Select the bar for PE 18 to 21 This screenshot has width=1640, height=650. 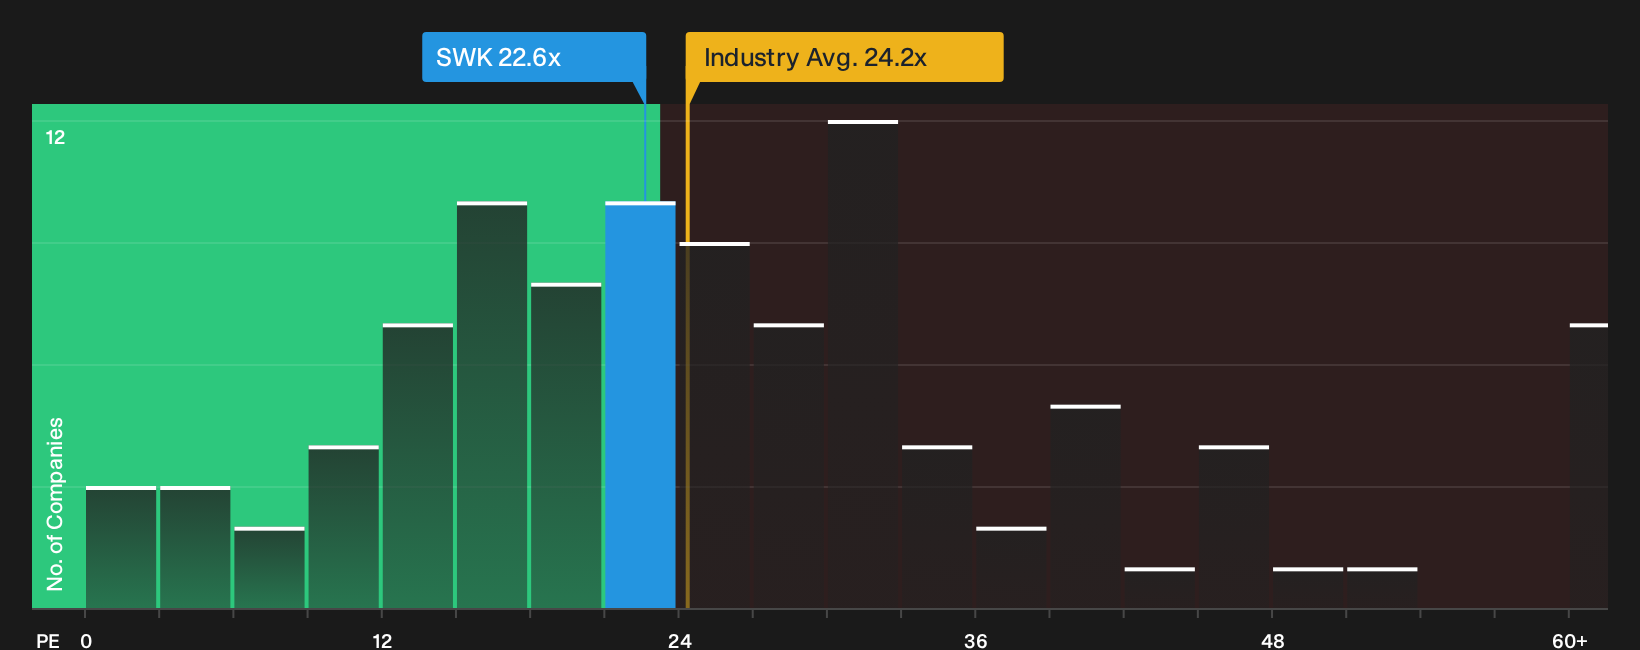[566, 446]
